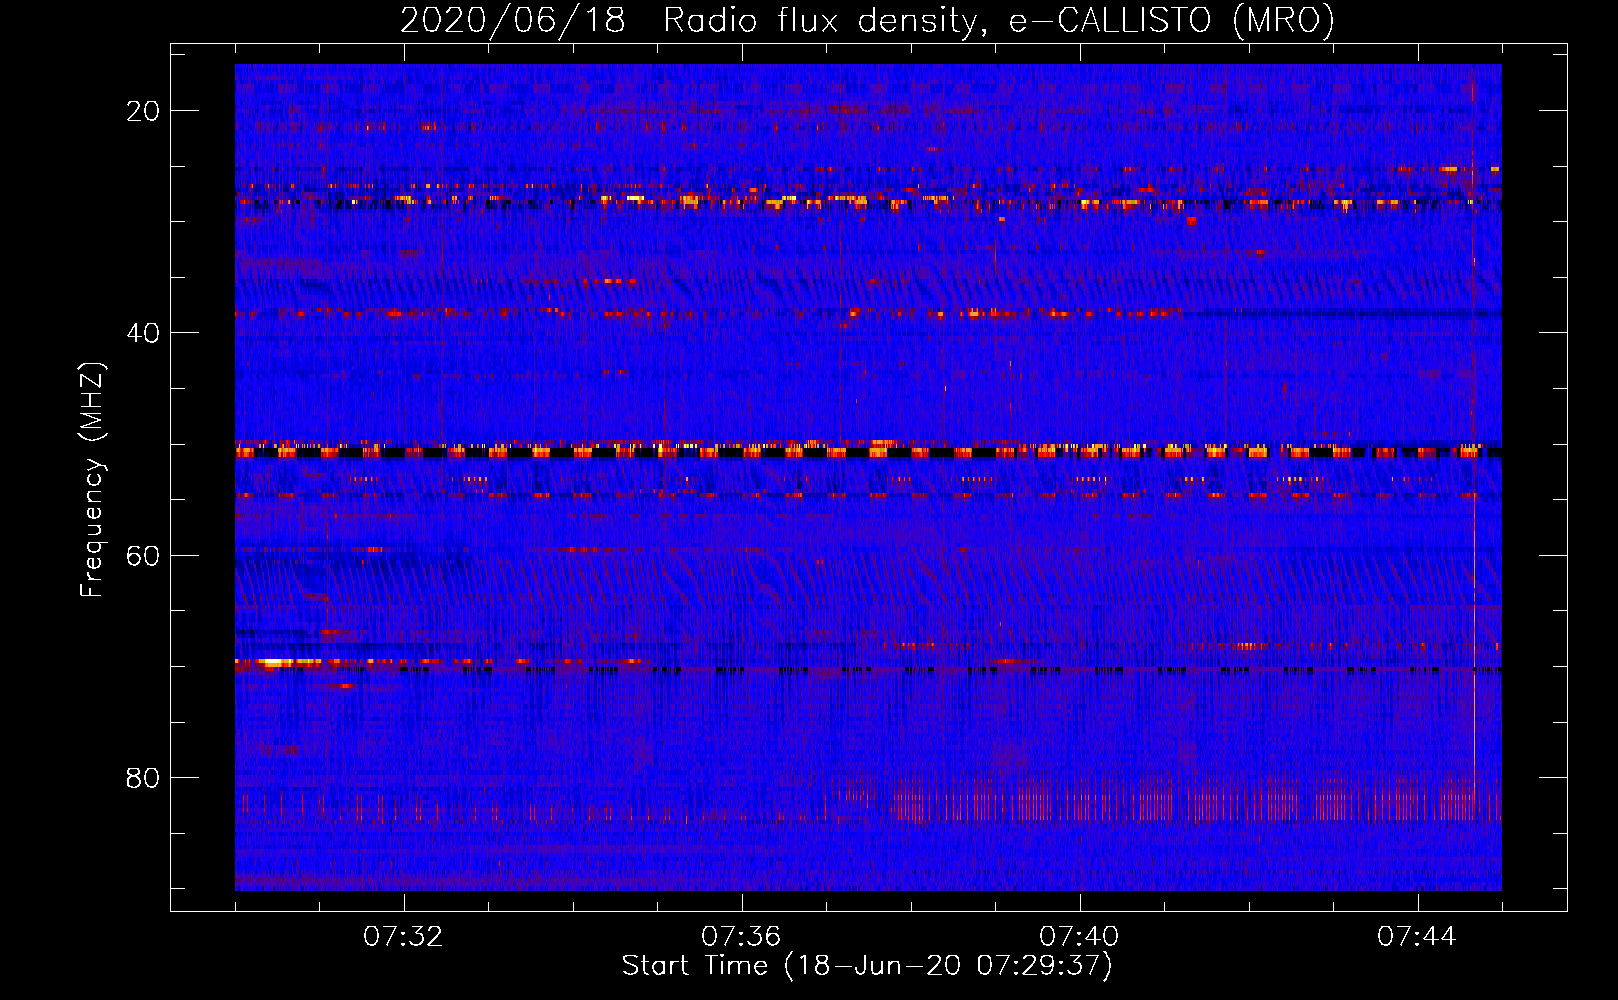Click the 07:32 time tick label
The height and width of the screenshot is (1000, 1618).
[x=403, y=937]
